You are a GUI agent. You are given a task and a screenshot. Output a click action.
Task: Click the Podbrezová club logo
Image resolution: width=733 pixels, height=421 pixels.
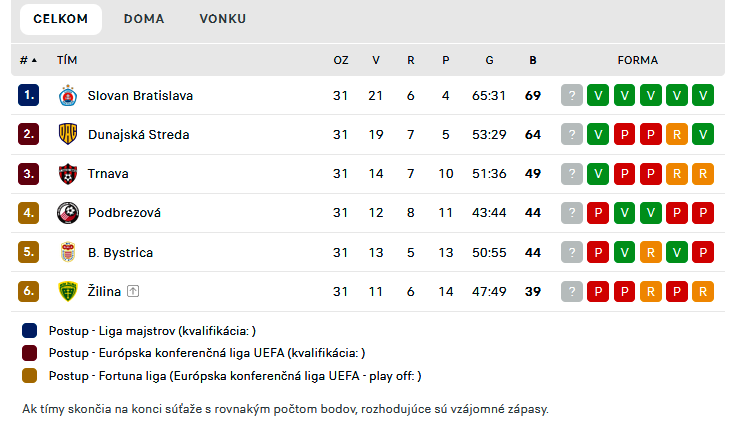[68, 213]
